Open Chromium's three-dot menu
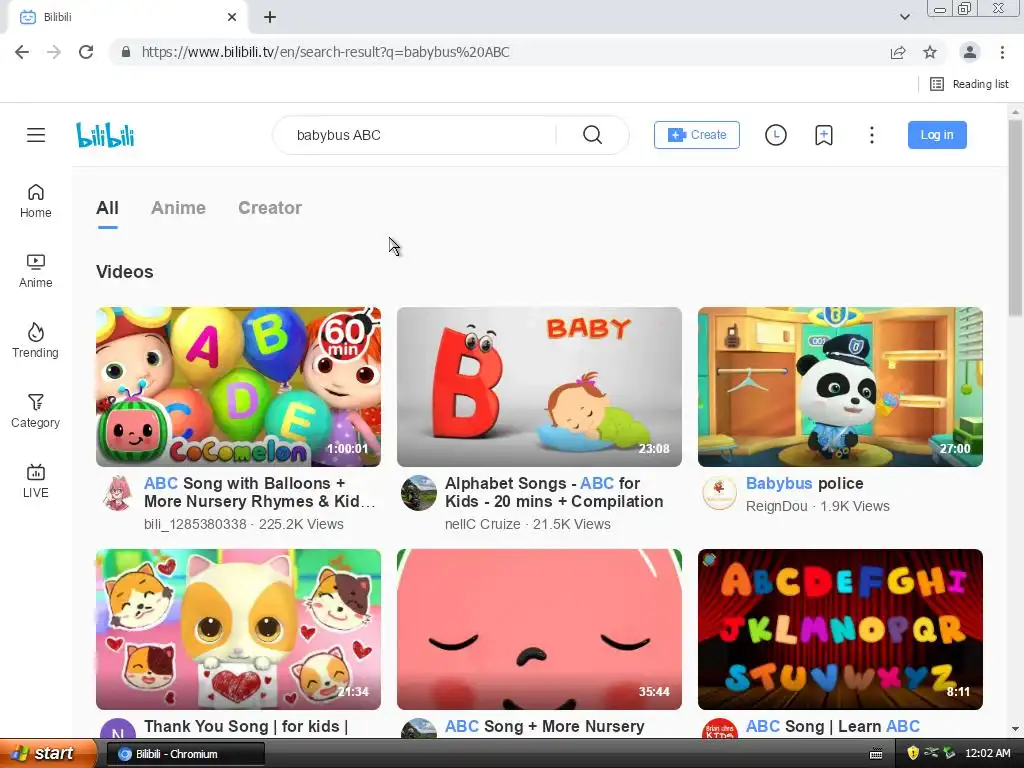The width and height of the screenshot is (1024, 768). [x=1002, y=52]
